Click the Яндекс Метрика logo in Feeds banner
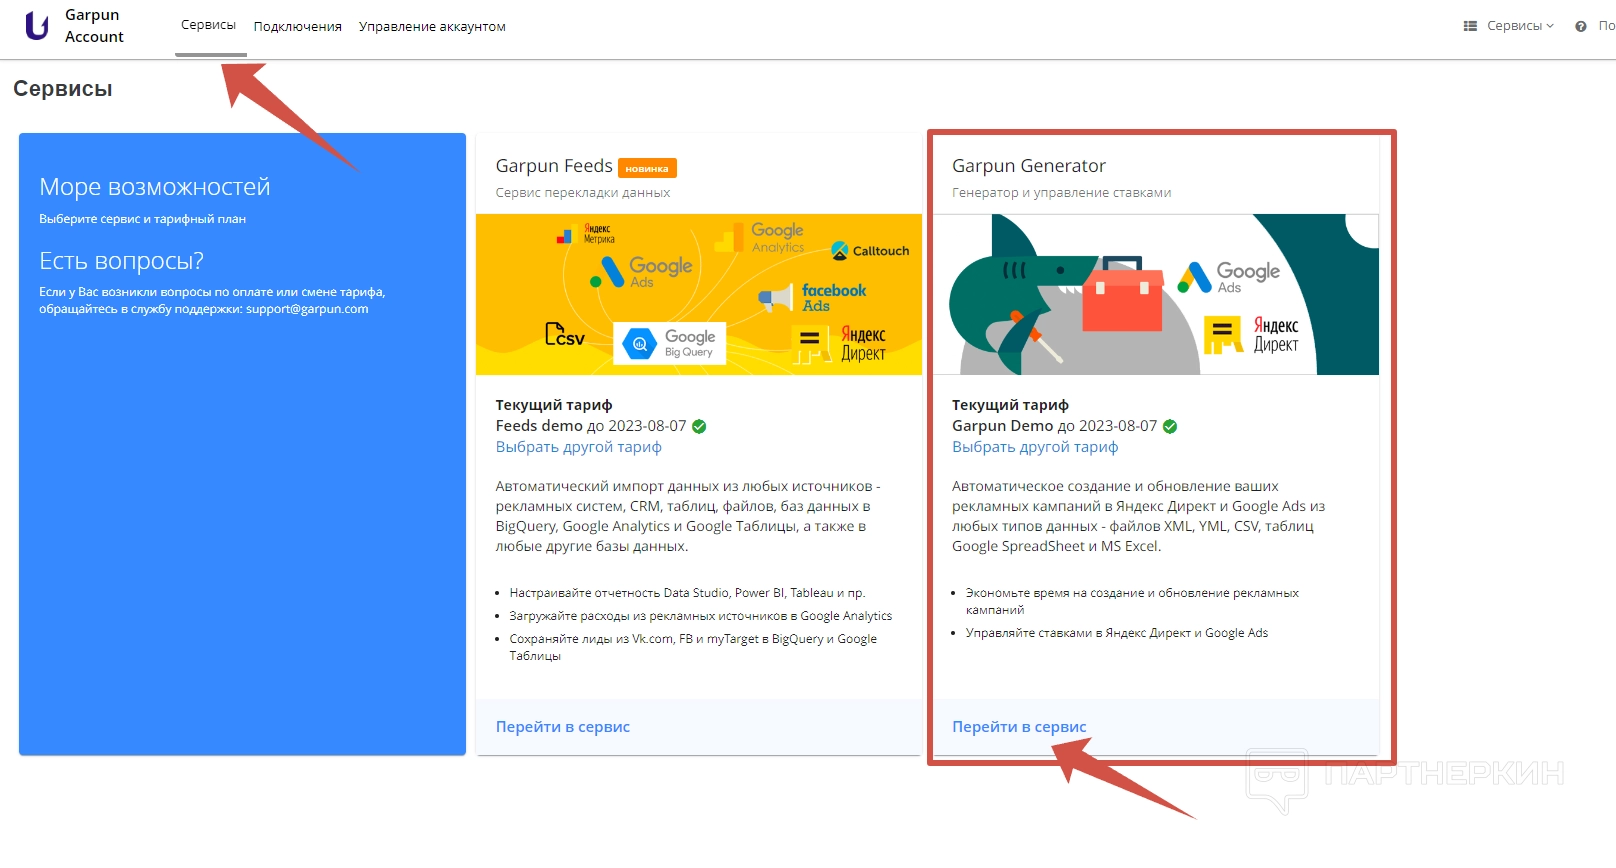 pos(586,235)
